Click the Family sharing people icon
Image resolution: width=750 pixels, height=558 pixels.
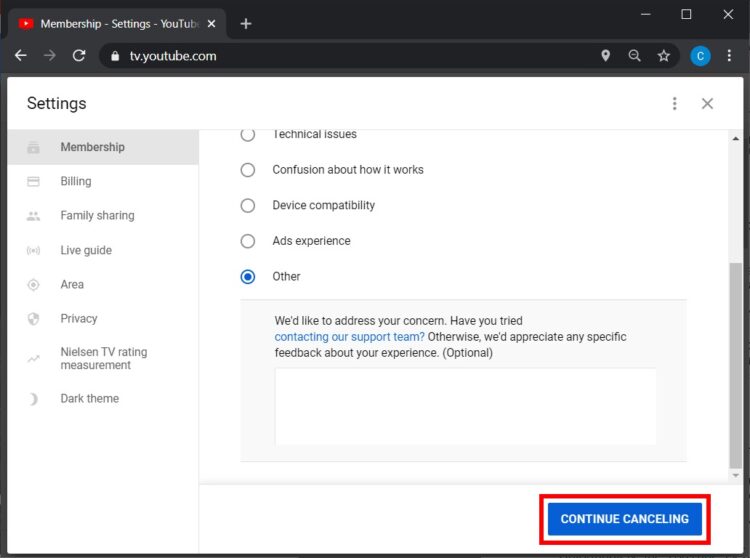[x=33, y=216]
